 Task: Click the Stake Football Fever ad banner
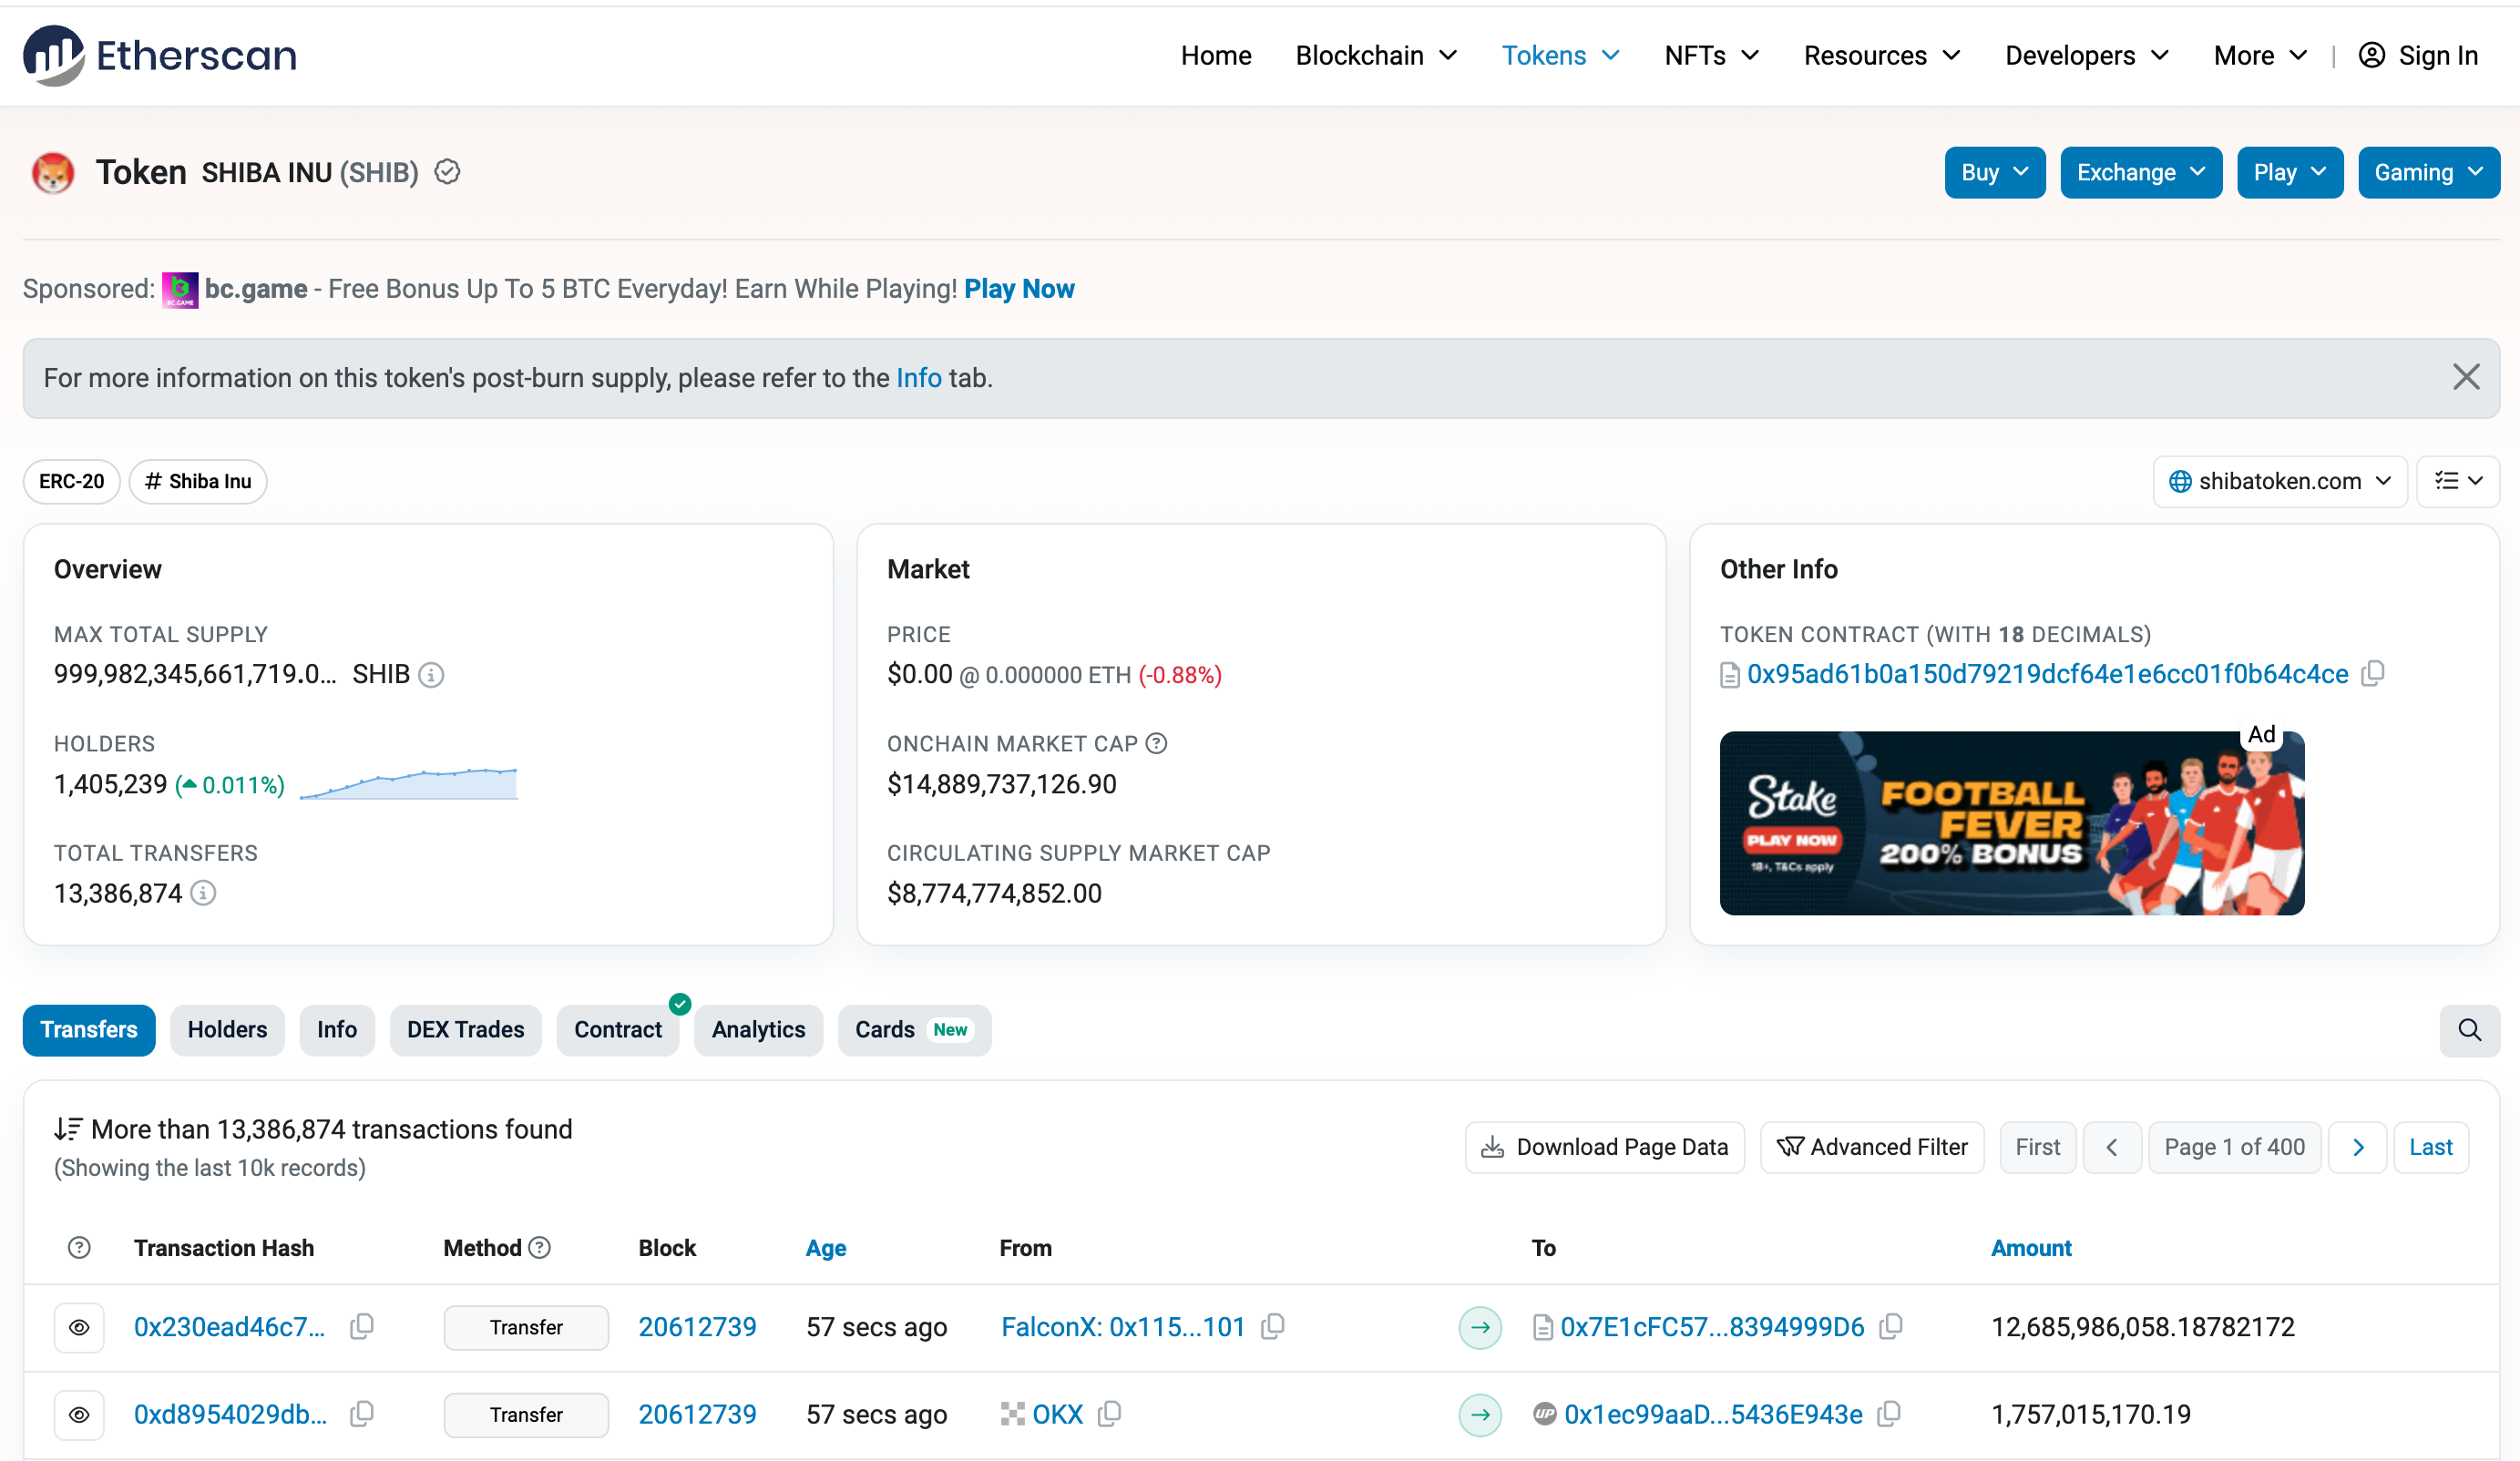(2011, 823)
